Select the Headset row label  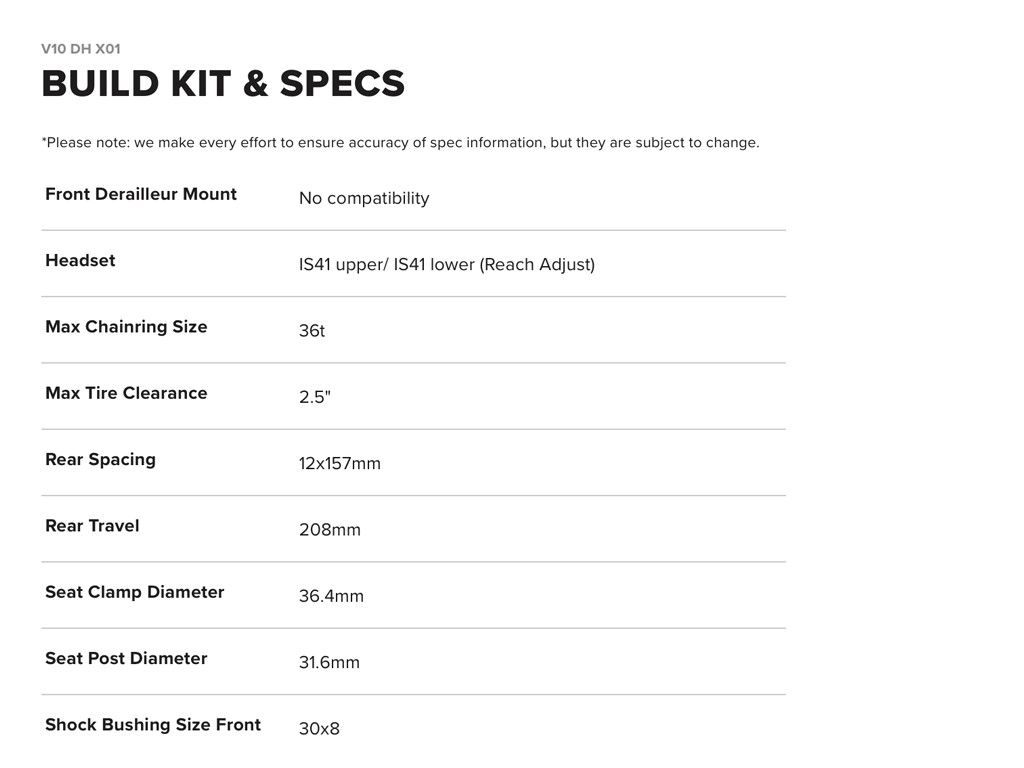point(80,260)
